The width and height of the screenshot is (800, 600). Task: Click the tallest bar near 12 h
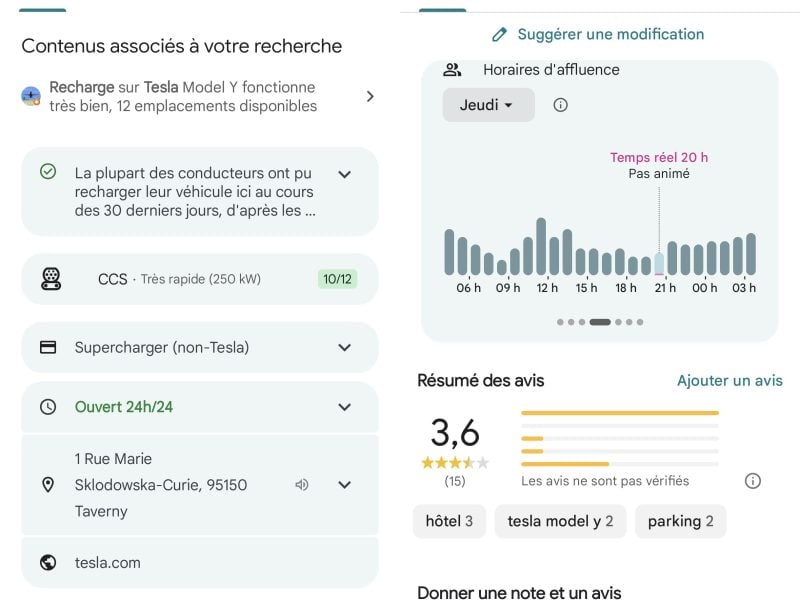541,246
